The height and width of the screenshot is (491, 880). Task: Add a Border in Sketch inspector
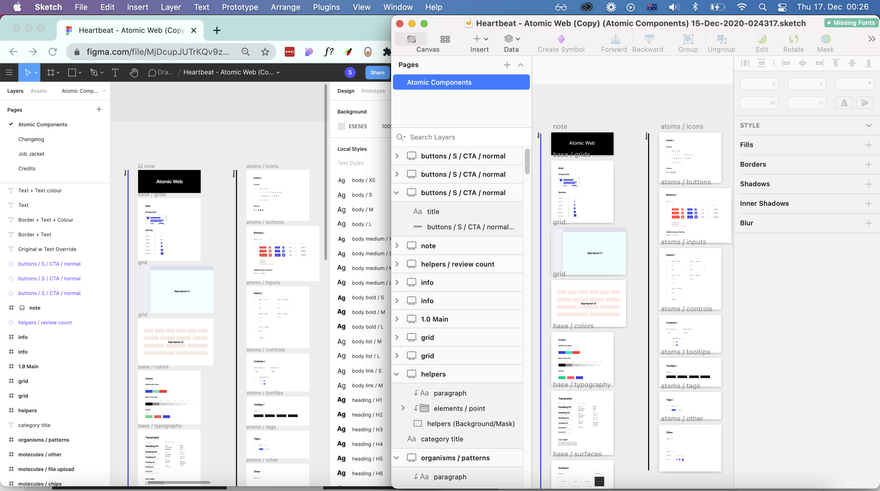pyautogui.click(x=868, y=164)
